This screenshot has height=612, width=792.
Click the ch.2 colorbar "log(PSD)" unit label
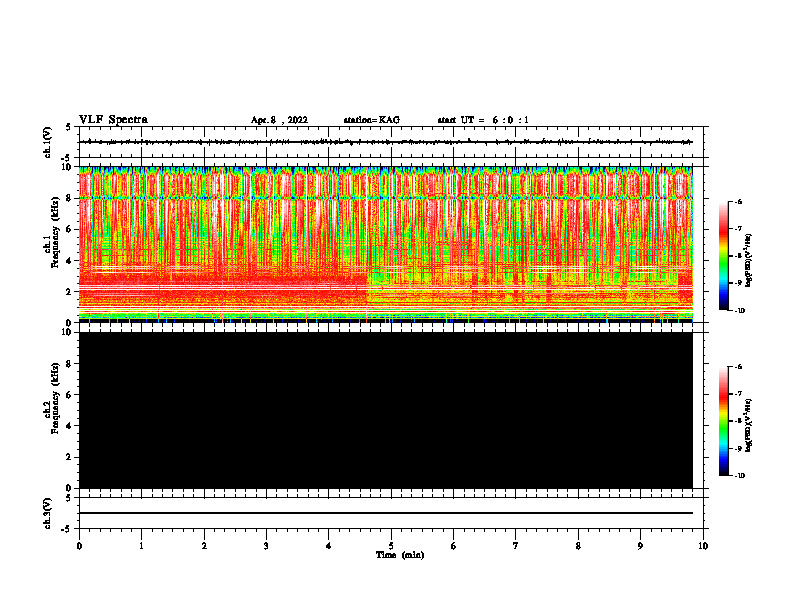[748, 425]
